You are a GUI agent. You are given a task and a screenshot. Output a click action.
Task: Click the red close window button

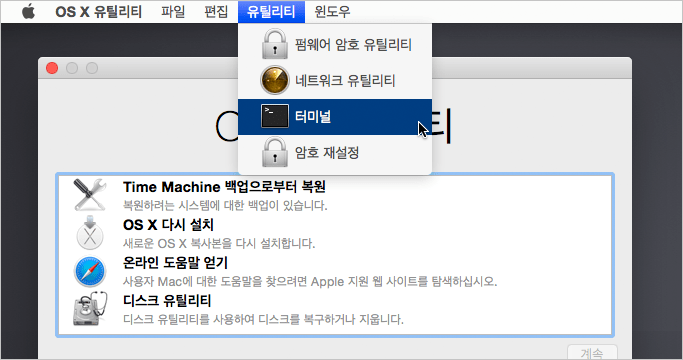pyautogui.click(x=52, y=68)
